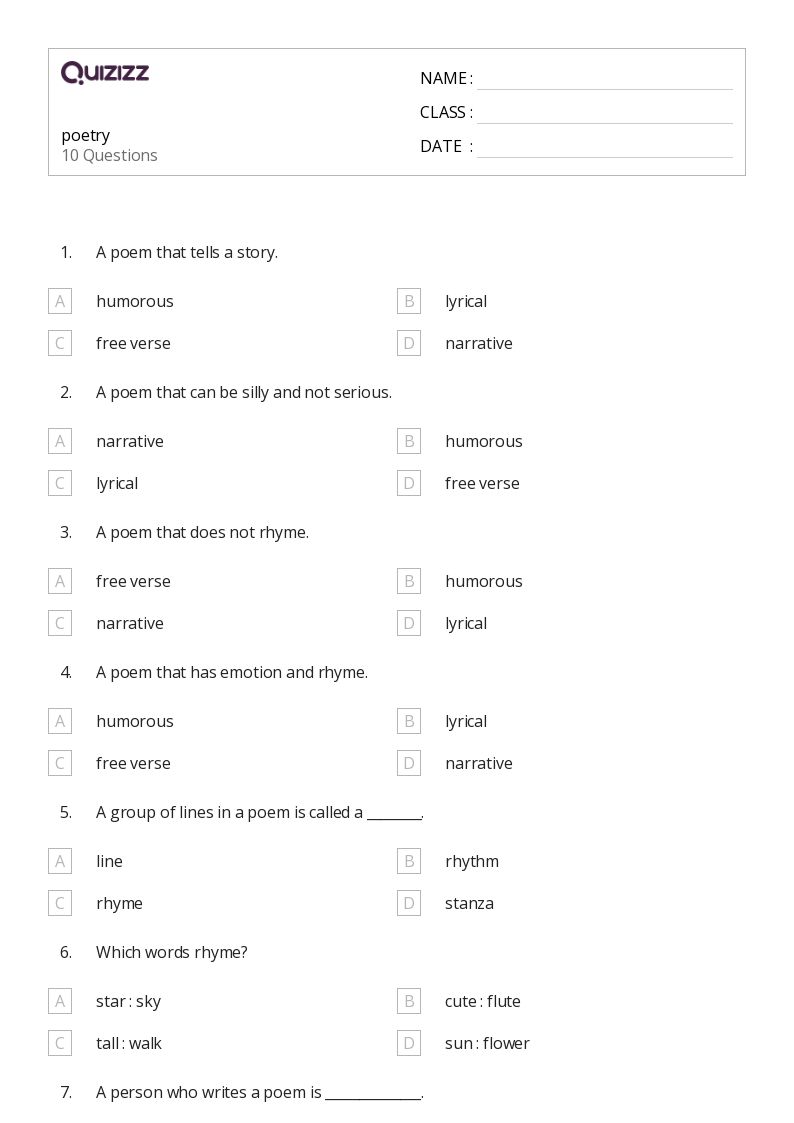
Task: Click the DATE input line
Action: tap(605, 148)
